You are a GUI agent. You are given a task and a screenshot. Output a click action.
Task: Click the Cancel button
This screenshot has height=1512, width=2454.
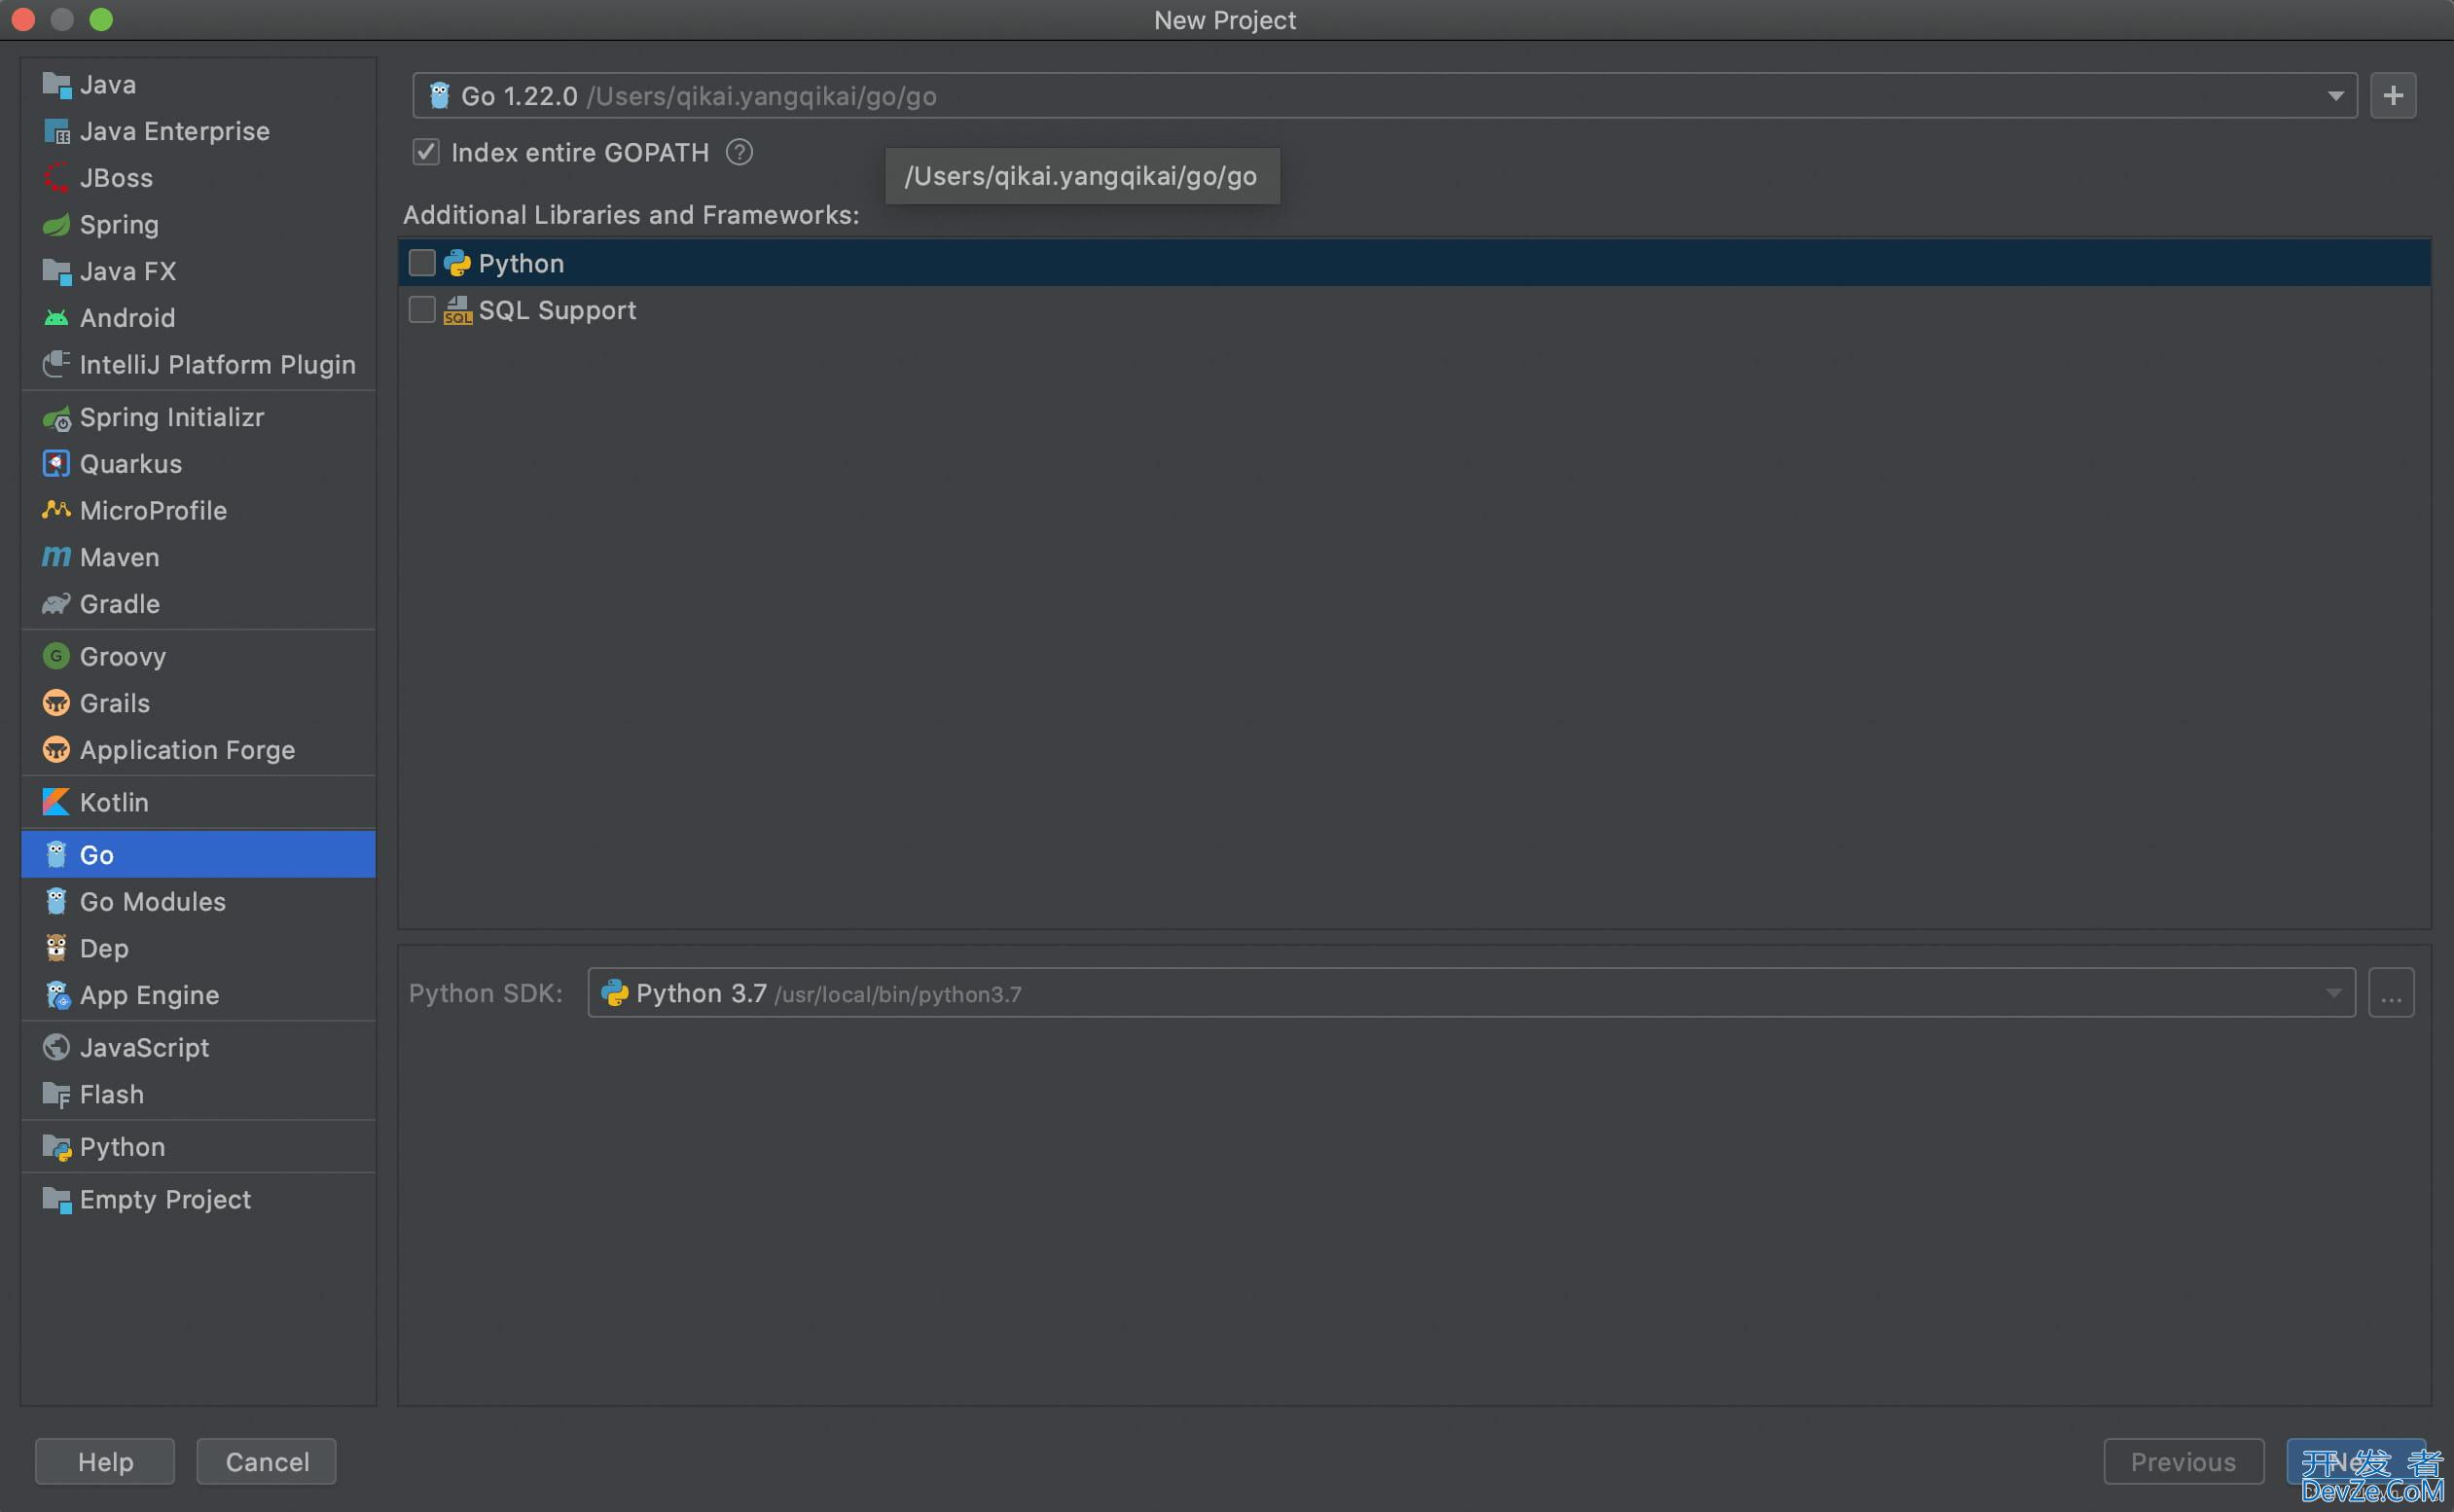point(267,1462)
